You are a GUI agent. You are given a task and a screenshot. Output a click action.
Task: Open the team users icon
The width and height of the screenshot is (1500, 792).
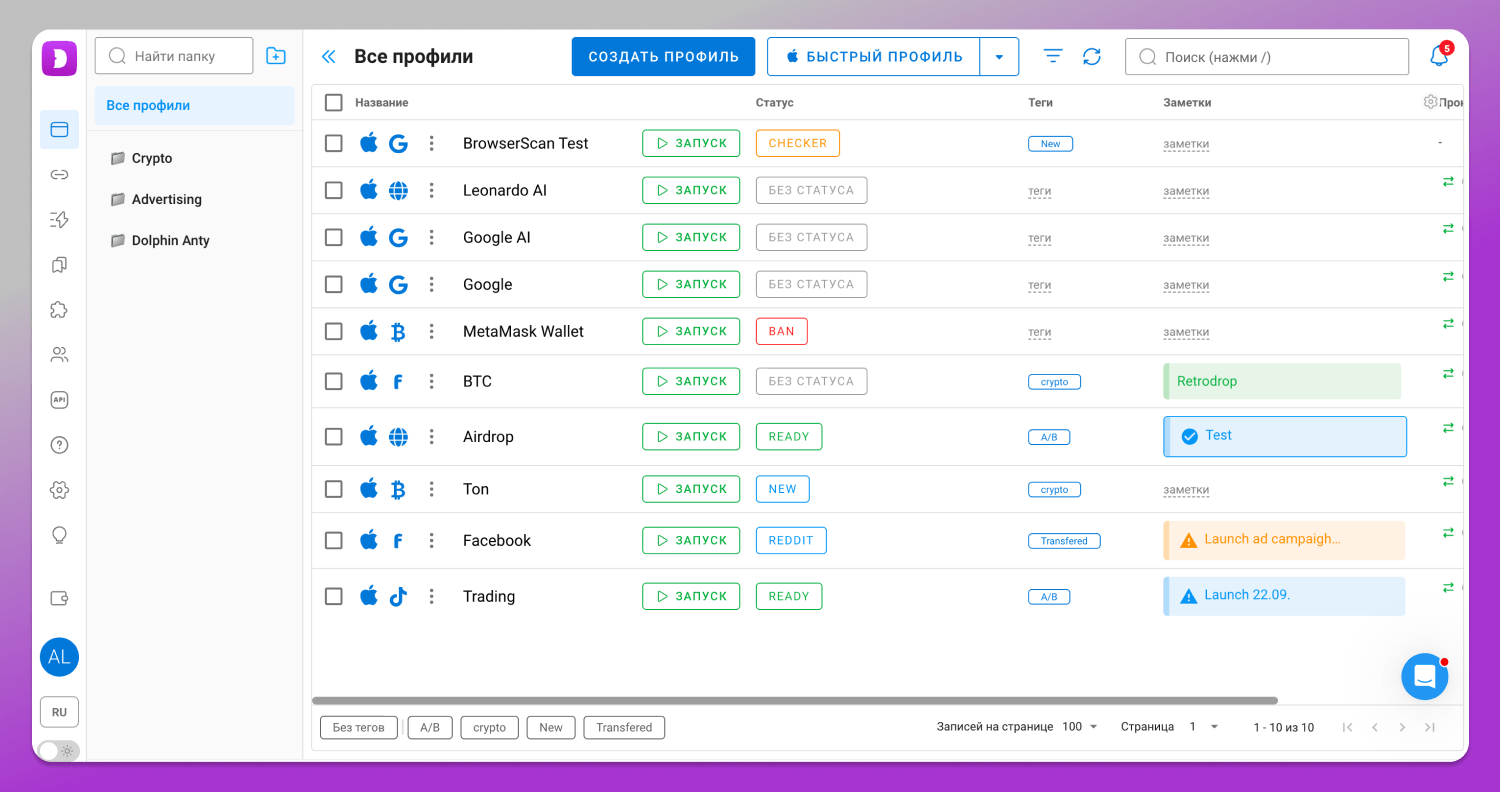tap(59, 355)
